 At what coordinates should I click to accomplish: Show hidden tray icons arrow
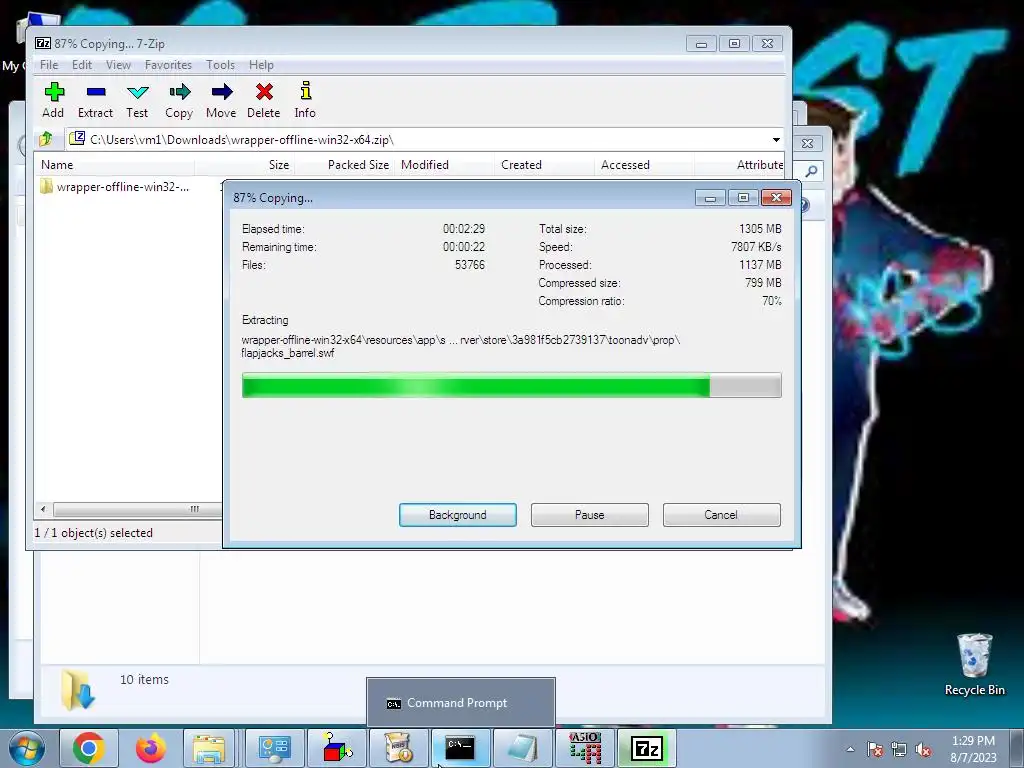pos(850,749)
